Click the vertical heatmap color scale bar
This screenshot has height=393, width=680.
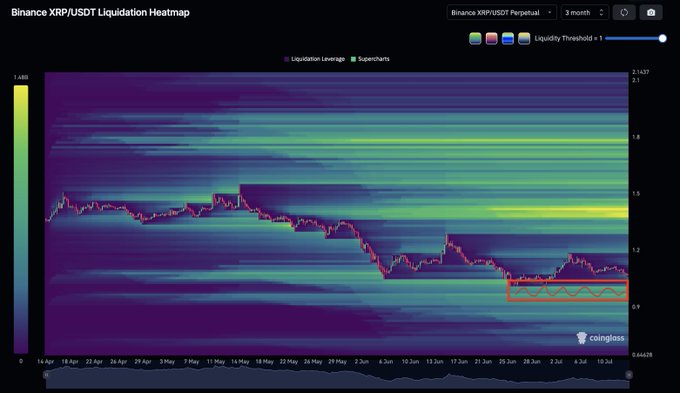[21, 219]
